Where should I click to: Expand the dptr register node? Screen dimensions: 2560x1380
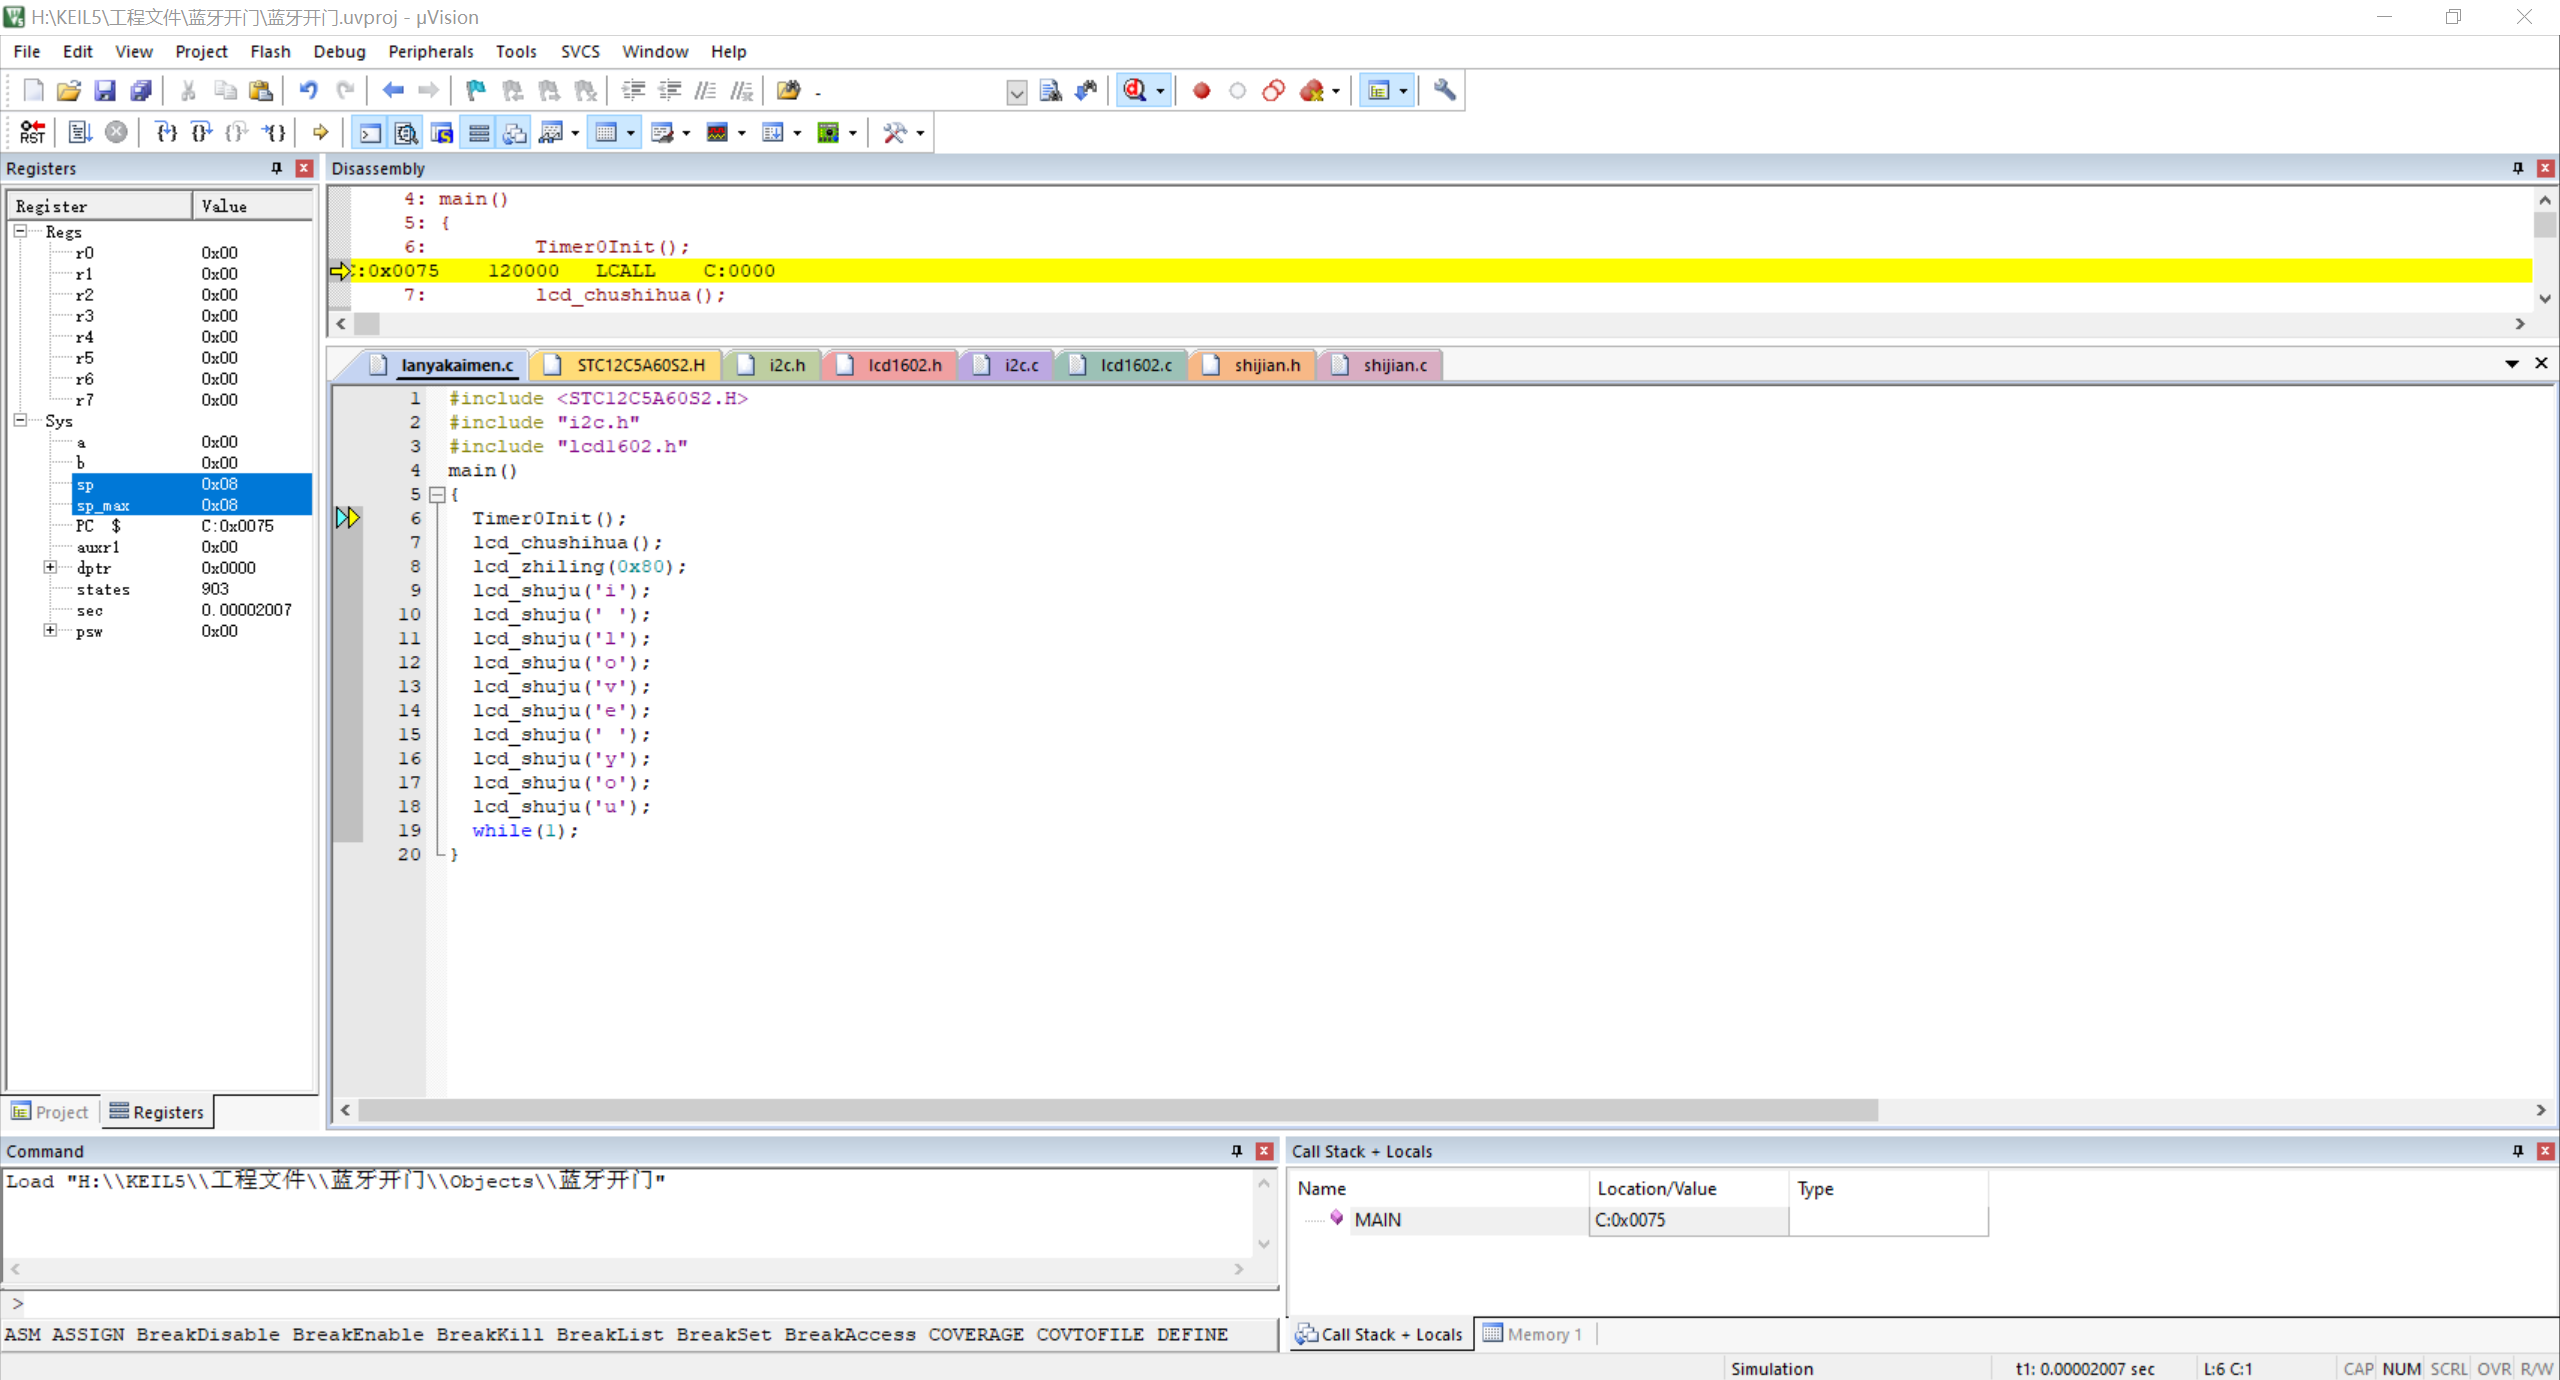50,567
